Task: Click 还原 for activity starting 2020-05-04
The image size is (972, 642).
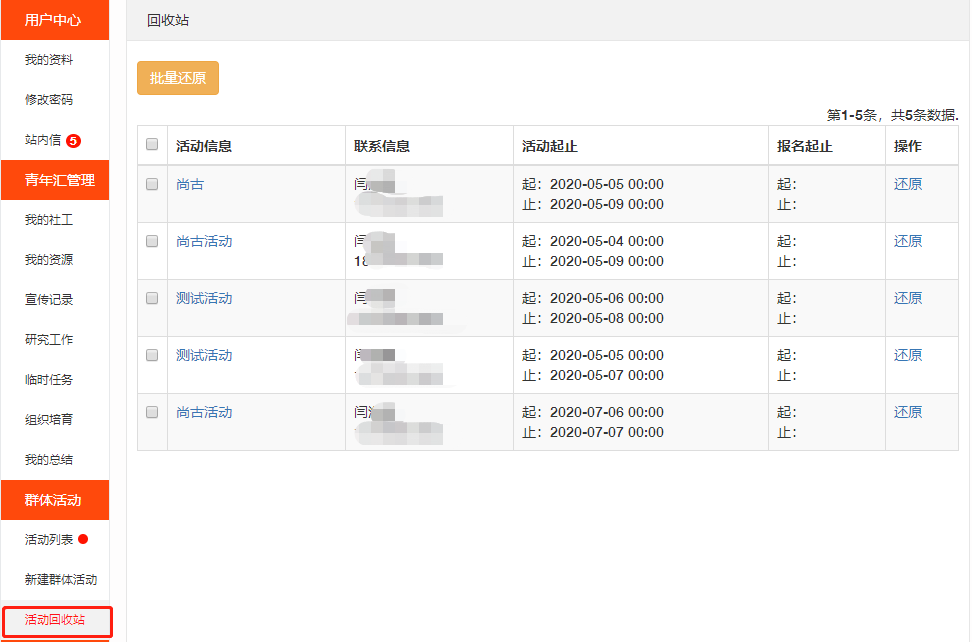Action: (x=908, y=241)
